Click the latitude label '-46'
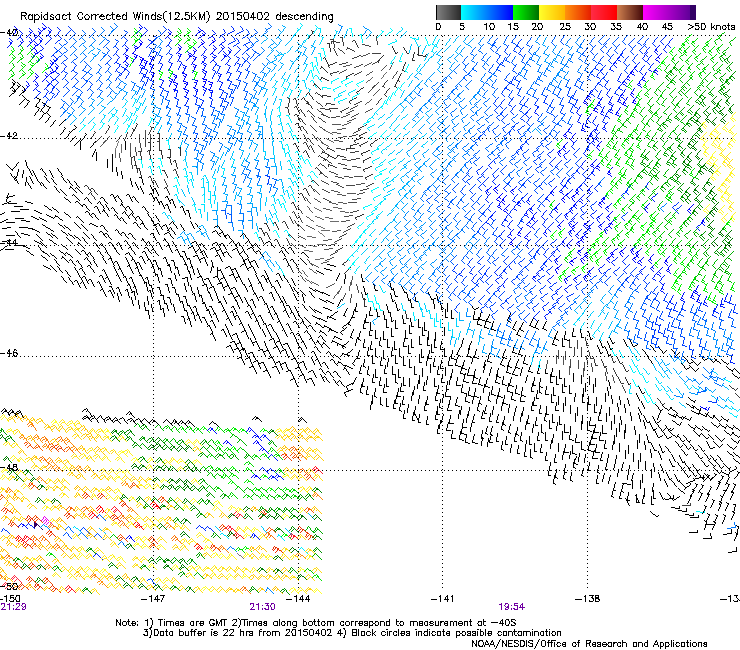Screen dimensions: 740x650 (x=9, y=353)
